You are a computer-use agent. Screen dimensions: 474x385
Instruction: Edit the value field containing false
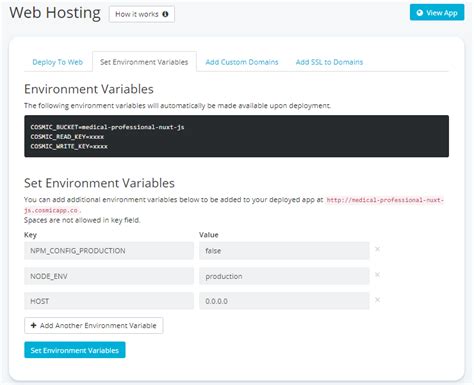(284, 251)
